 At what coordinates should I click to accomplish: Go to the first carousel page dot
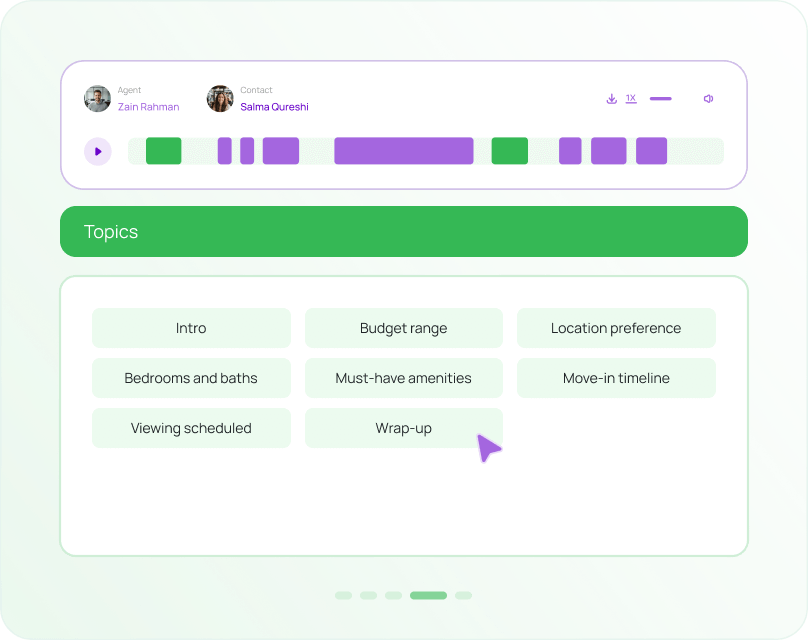coord(343,595)
